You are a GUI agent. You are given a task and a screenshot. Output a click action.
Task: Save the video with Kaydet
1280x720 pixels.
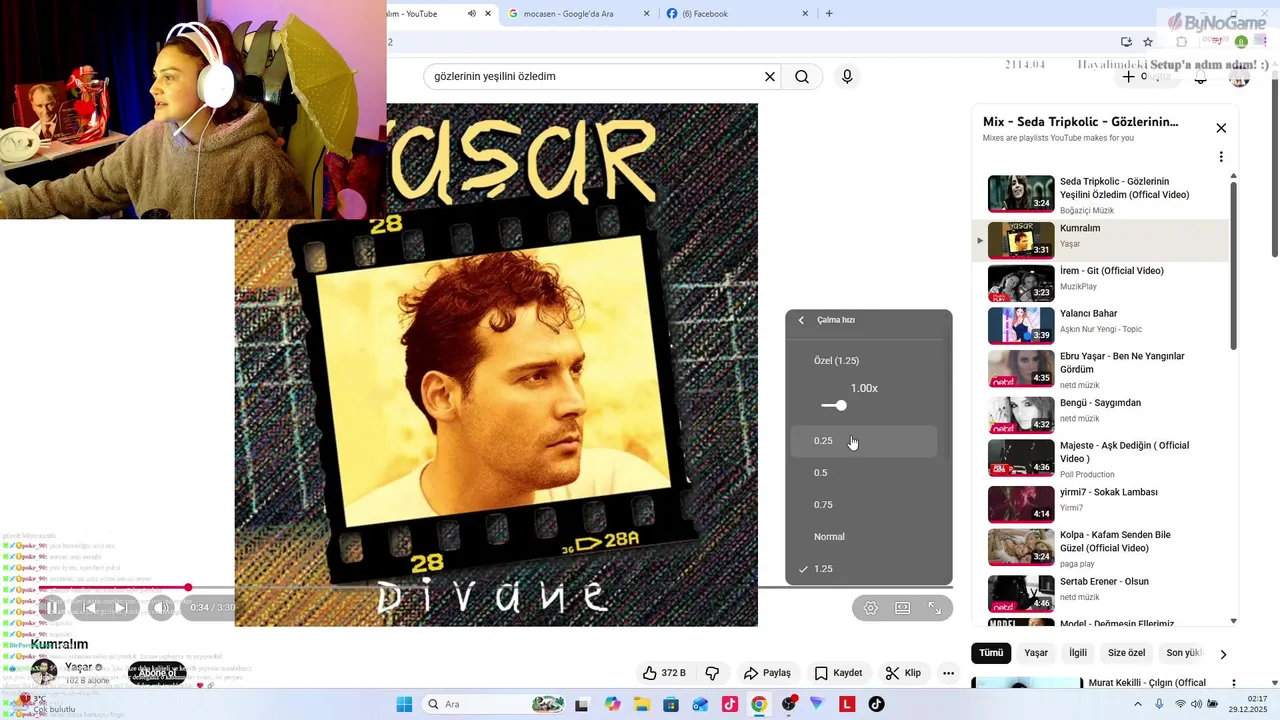pos(838,673)
